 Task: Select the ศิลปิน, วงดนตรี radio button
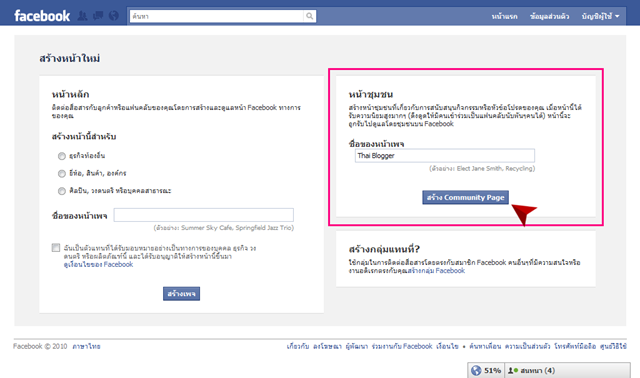[x=62, y=191]
